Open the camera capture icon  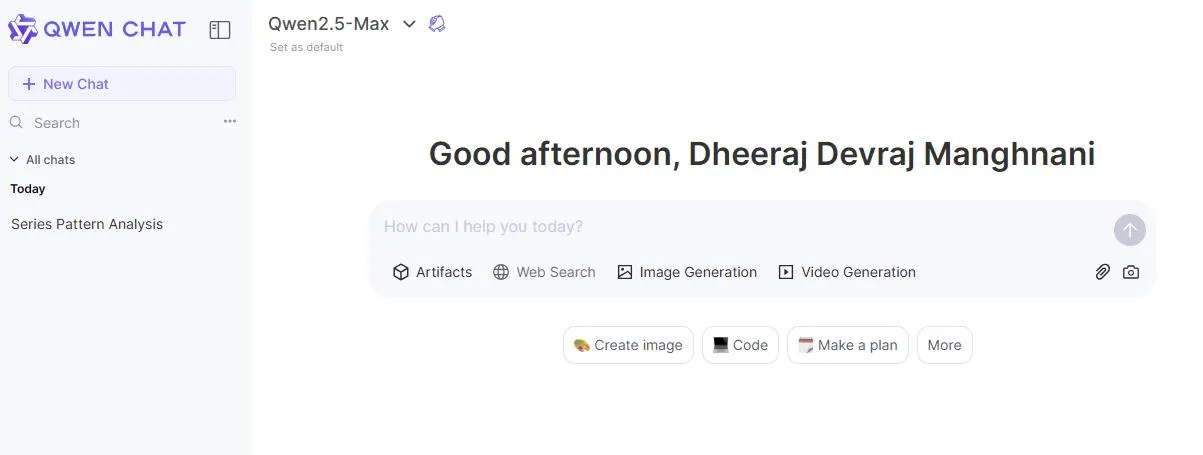[x=1131, y=272]
